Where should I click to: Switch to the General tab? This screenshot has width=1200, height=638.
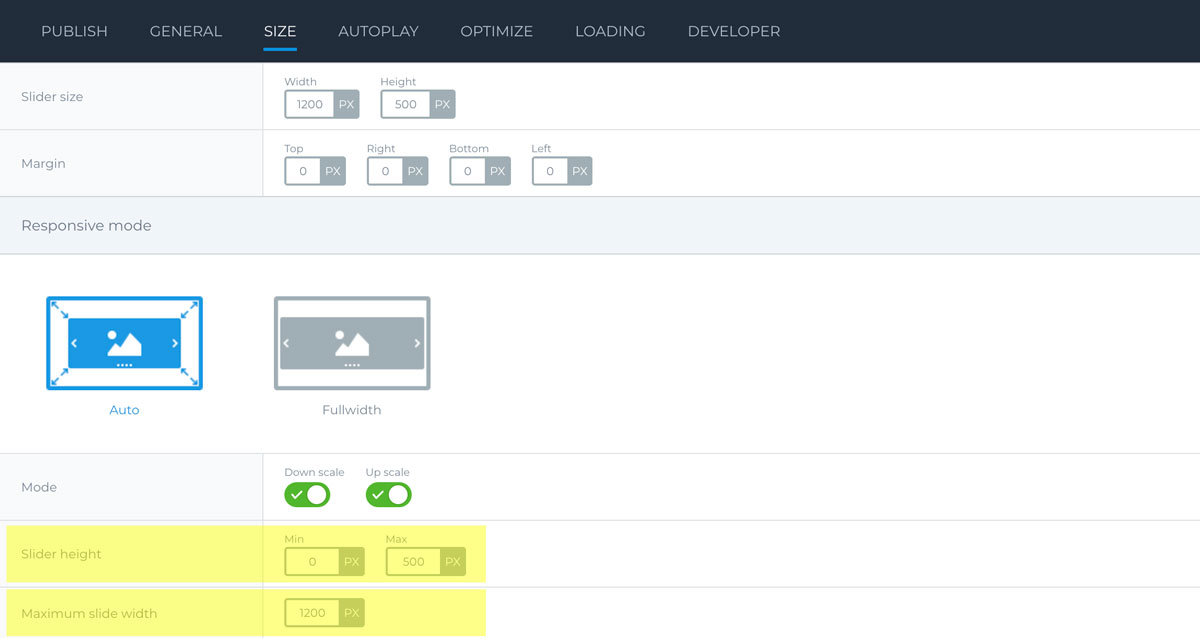pyautogui.click(x=186, y=31)
